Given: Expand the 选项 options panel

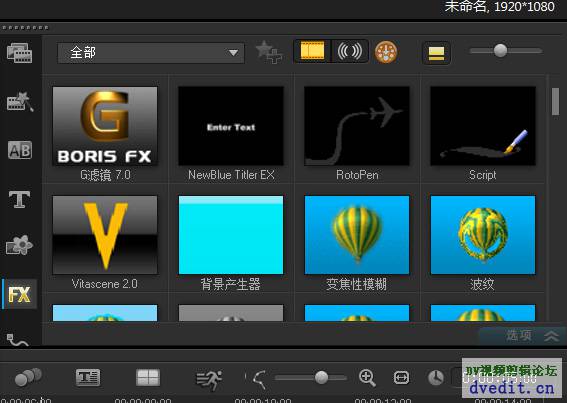Looking at the screenshot, I should 522,336.
